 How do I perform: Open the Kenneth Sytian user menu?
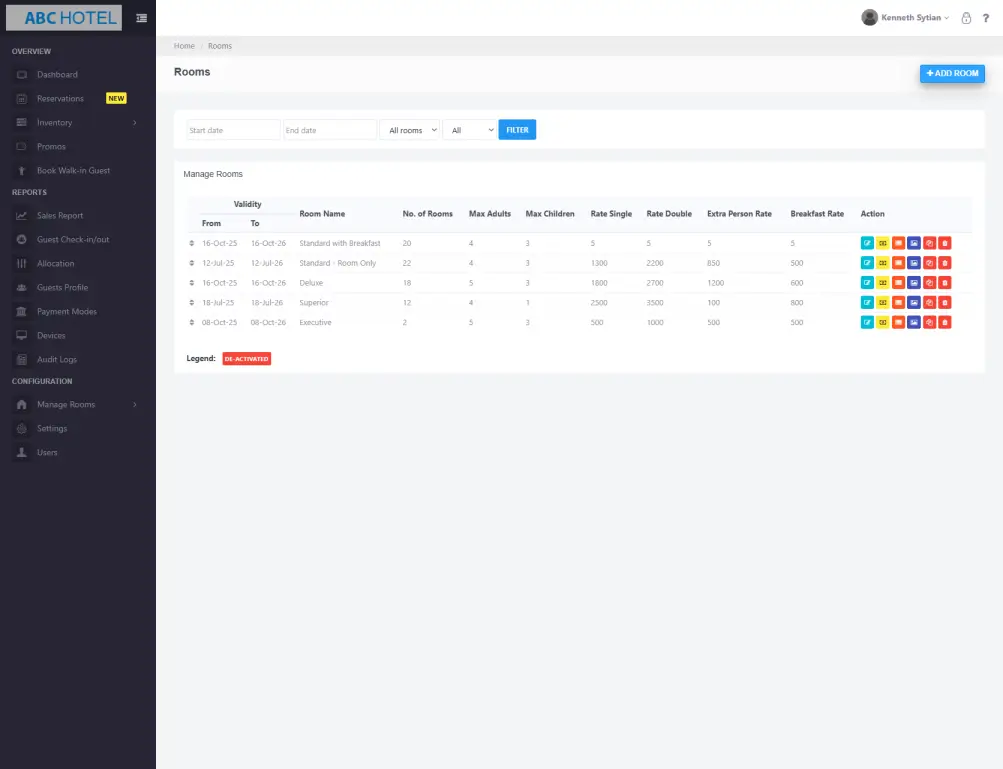(905, 18)
